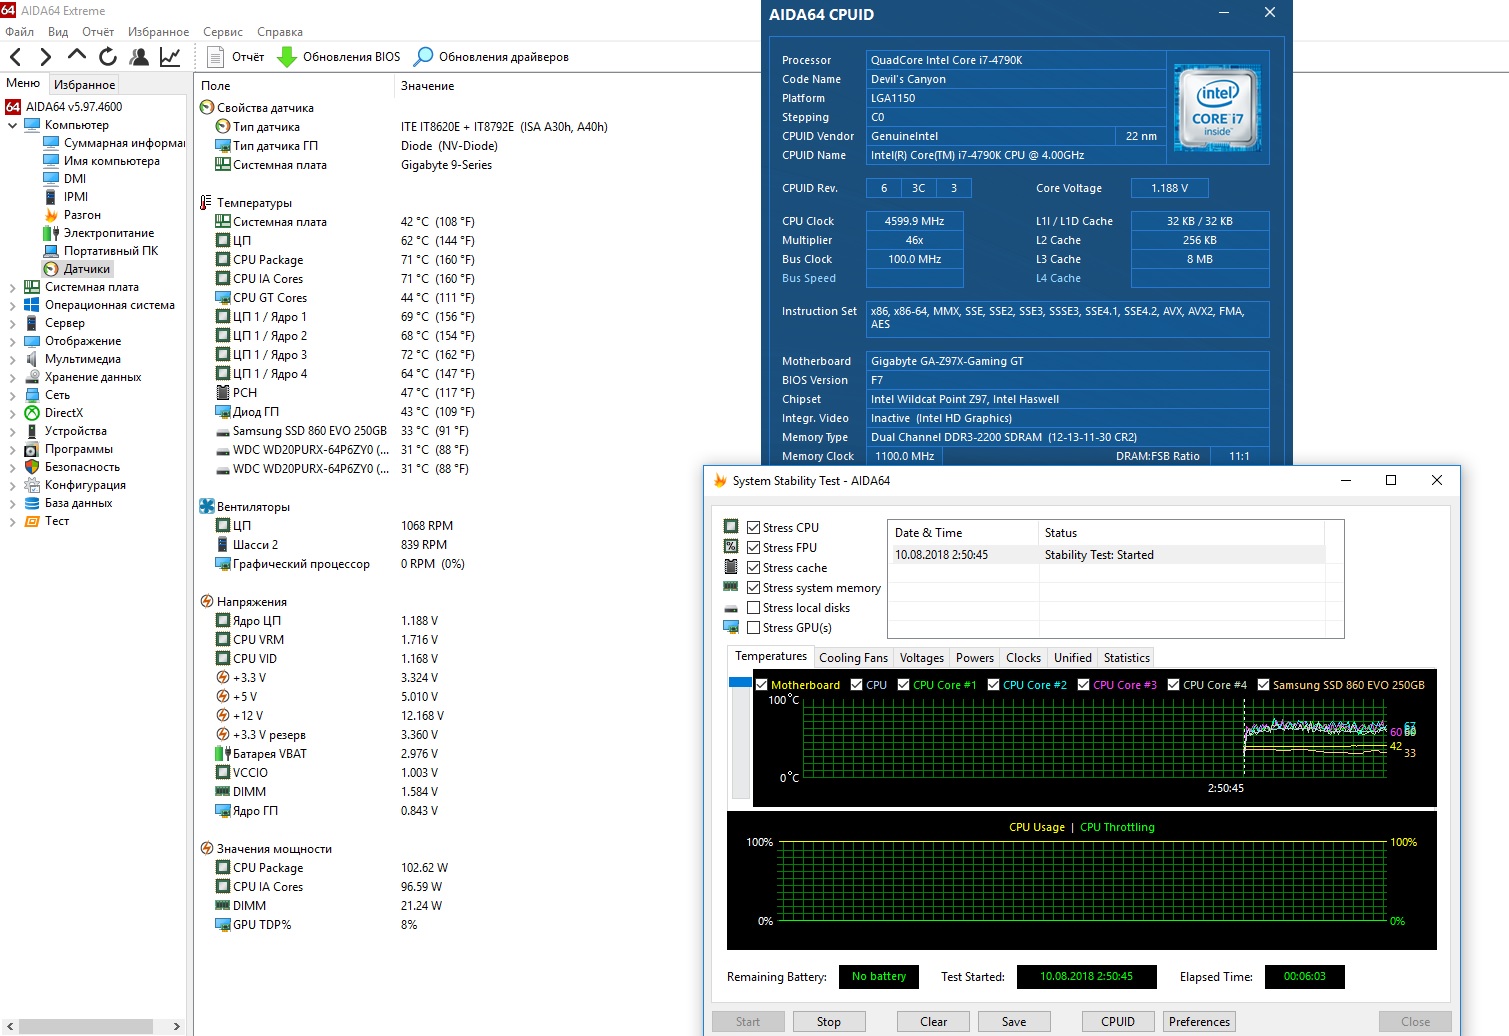This screenshot has height=1036, width=1509.
Task: Click the Отчёт report toolbar icon
Action: click(x=215, y=57)
